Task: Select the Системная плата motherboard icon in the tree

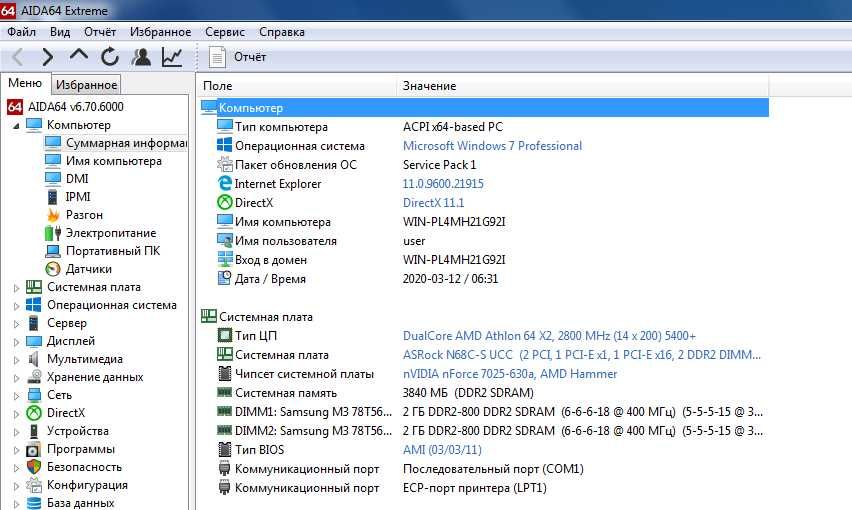Action: click(34, 287)
